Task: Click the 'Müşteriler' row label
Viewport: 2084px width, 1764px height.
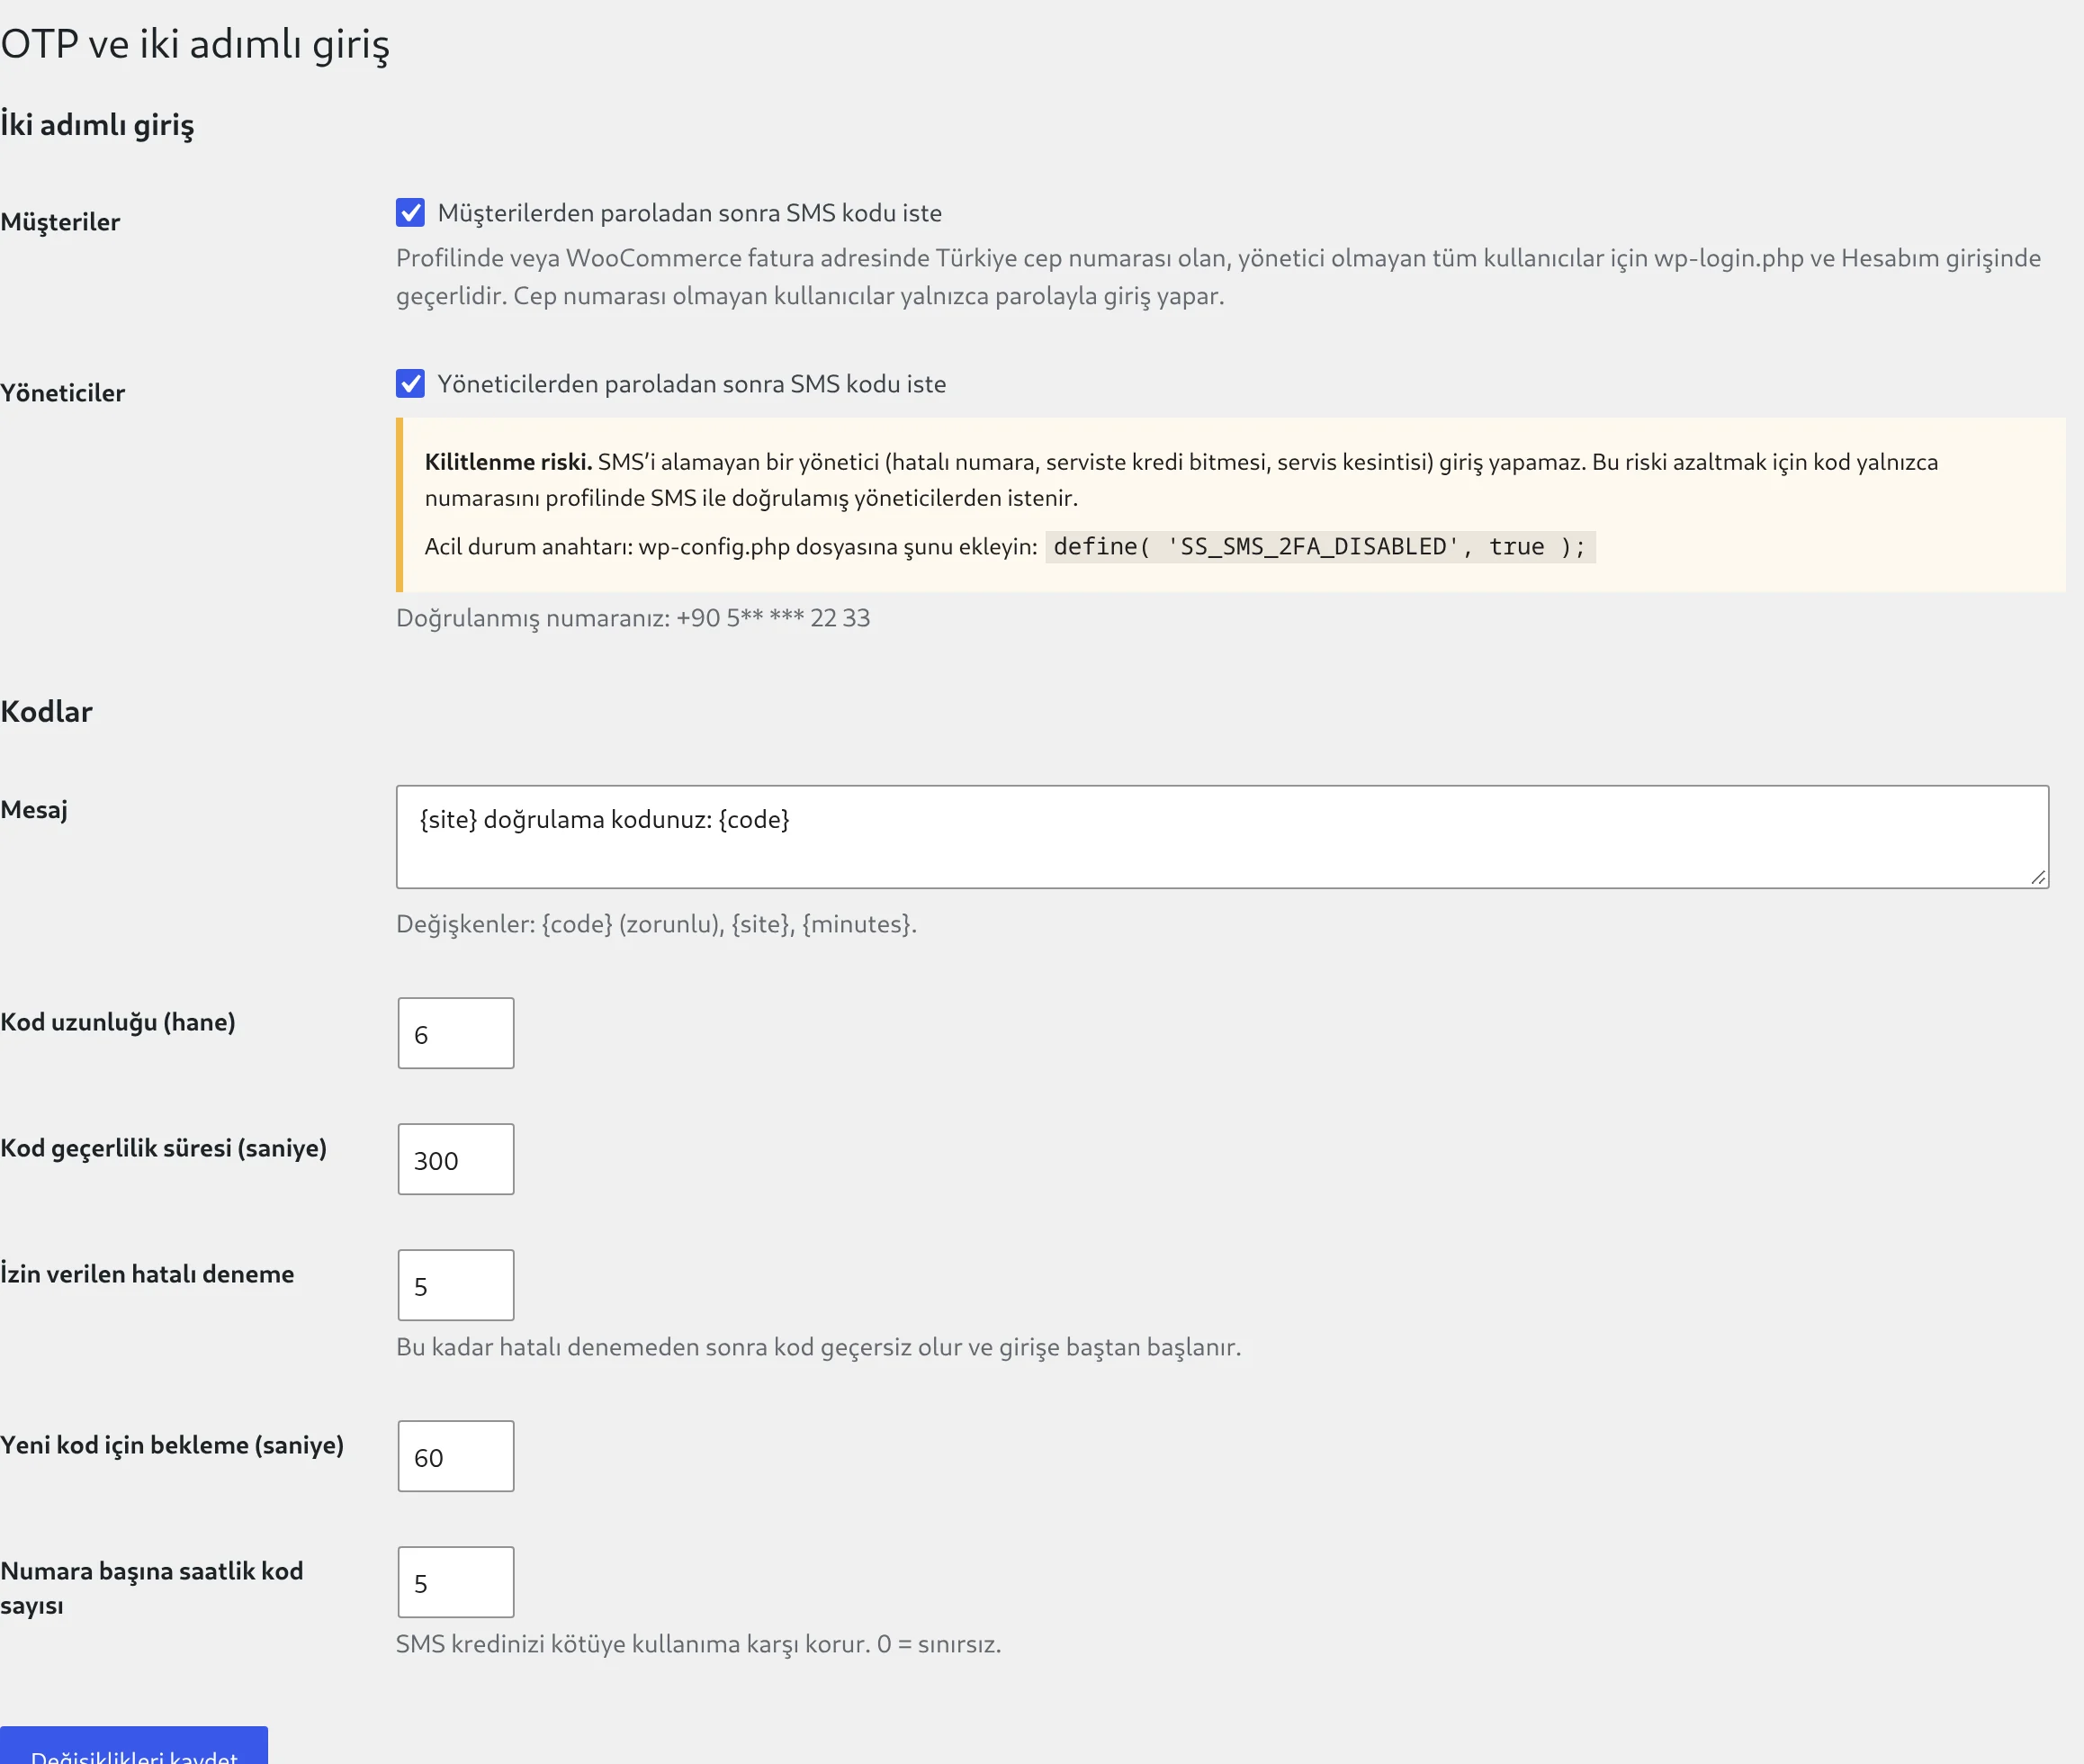Action: pyautogui.click(x=60, y=222)
